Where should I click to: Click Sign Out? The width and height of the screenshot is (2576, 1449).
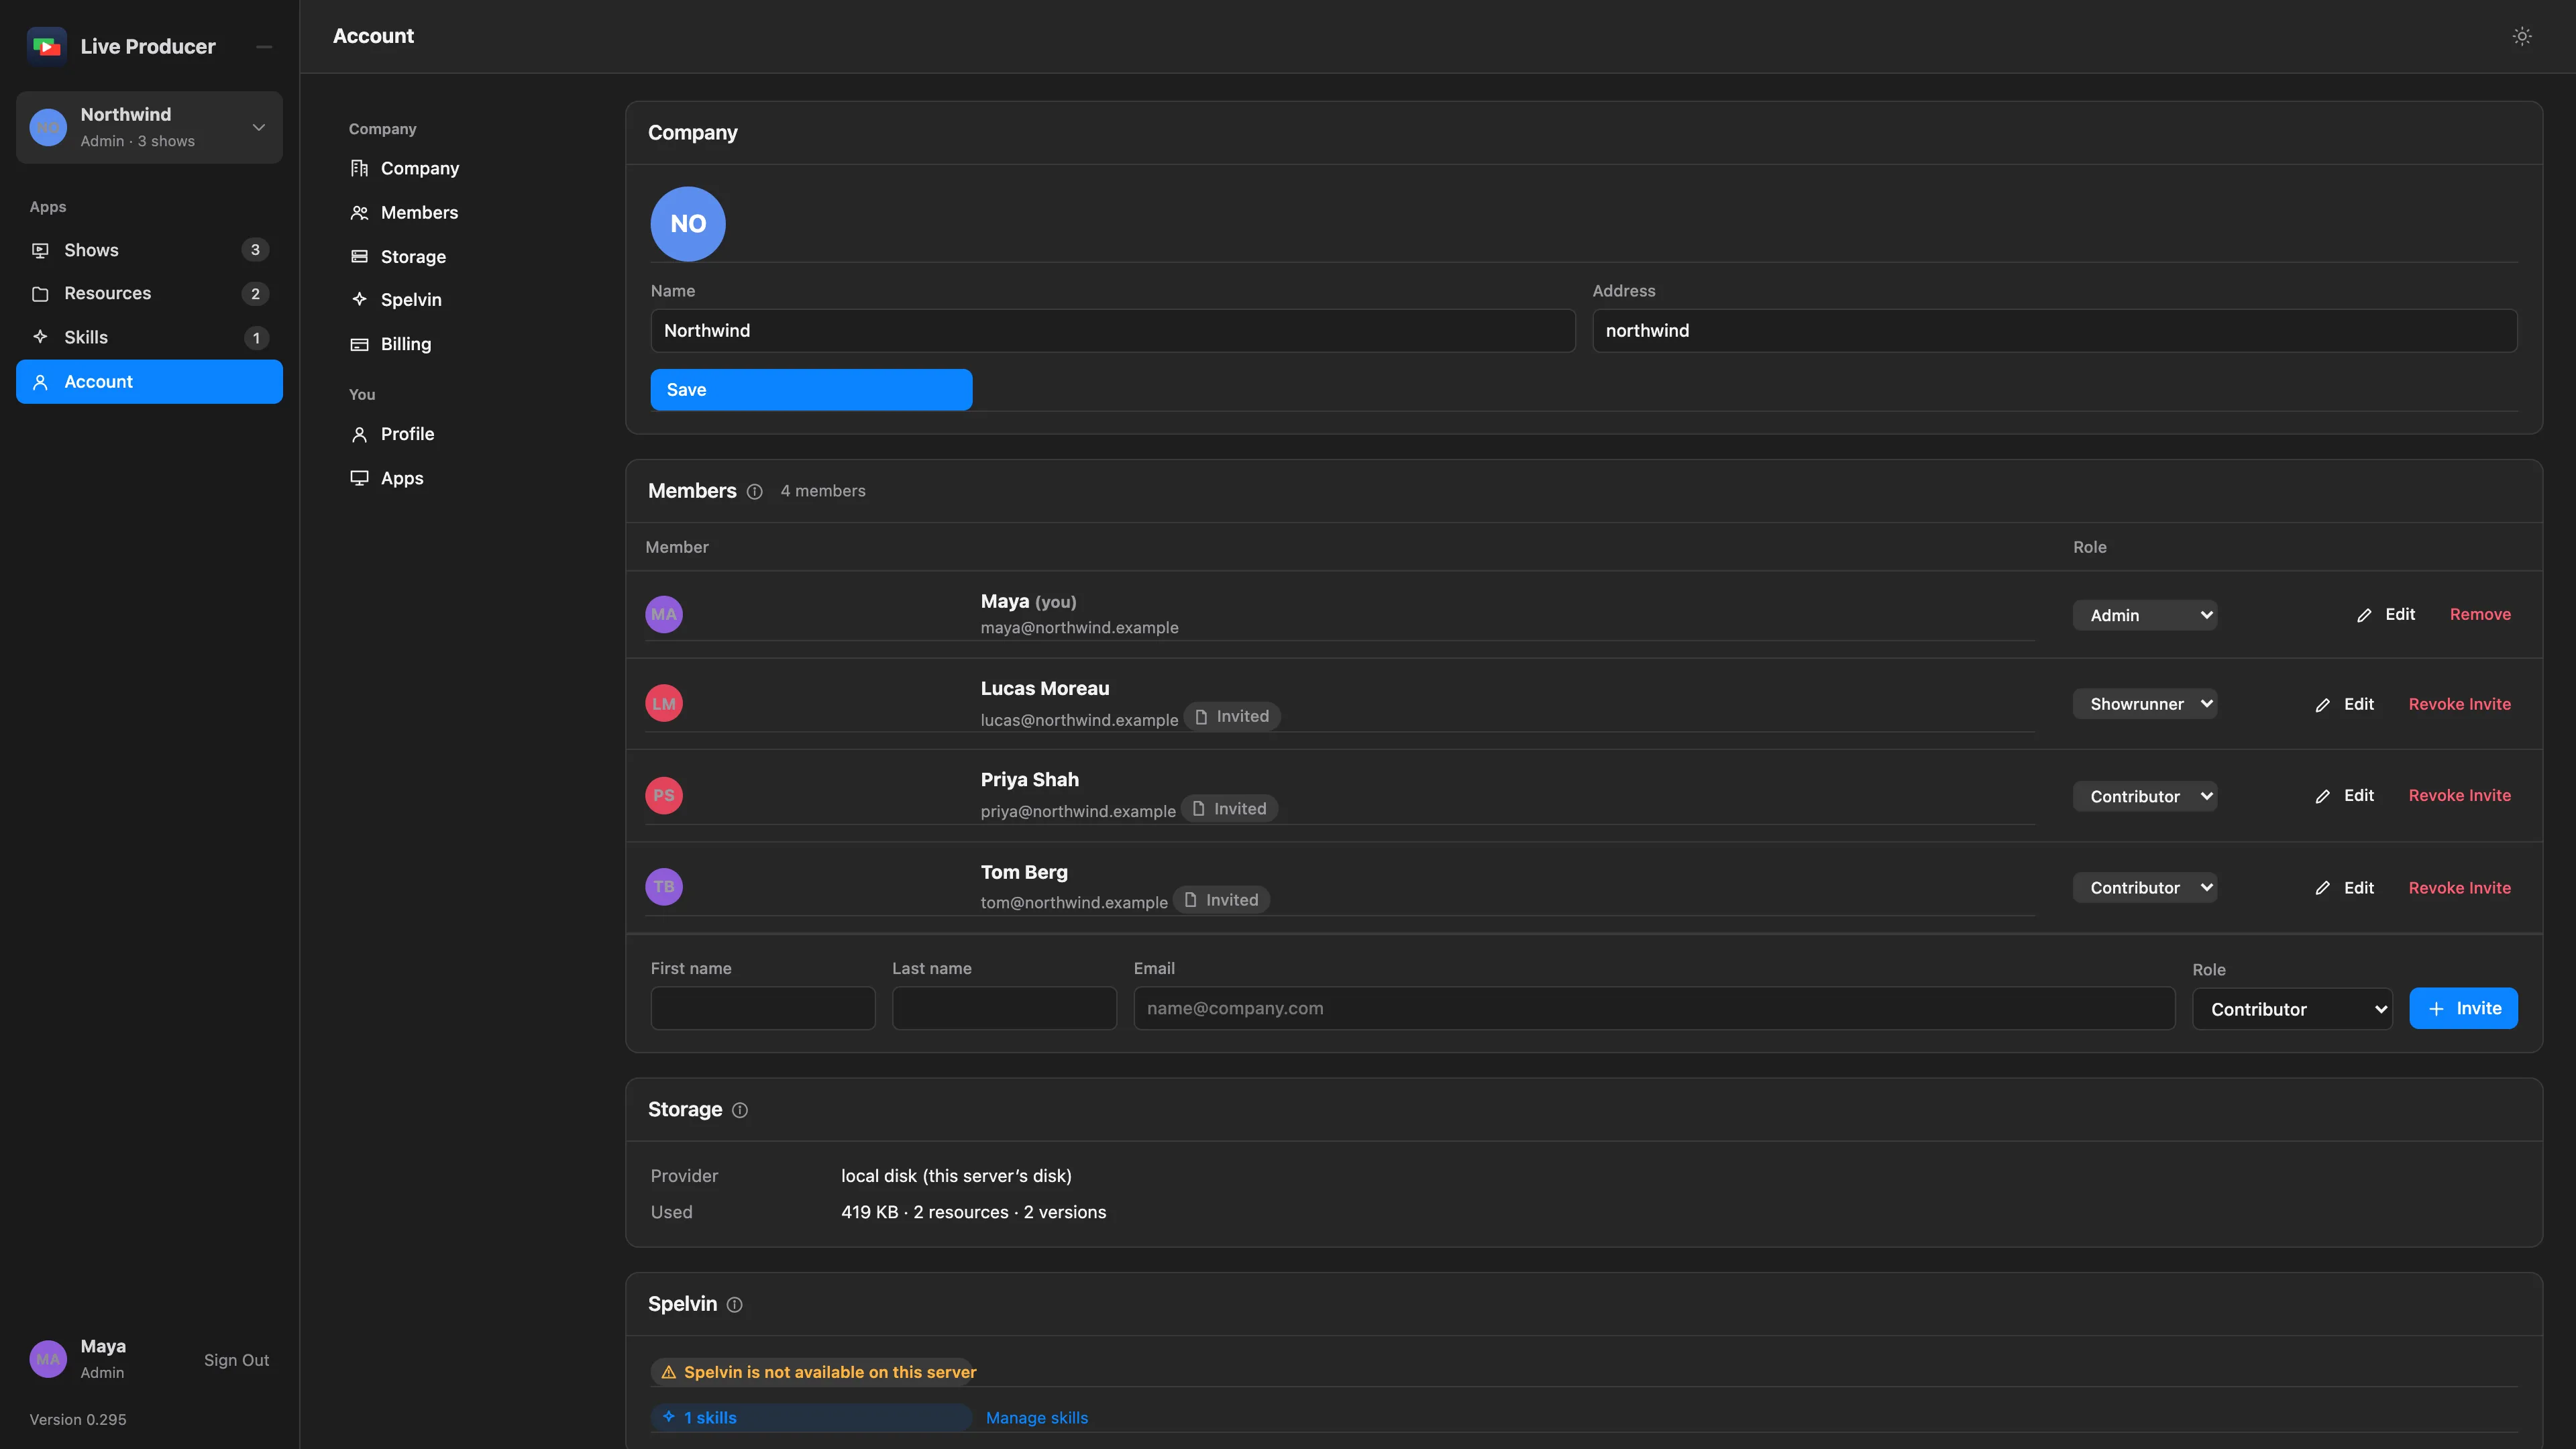pyautogui.click(x=236, y=1360)
